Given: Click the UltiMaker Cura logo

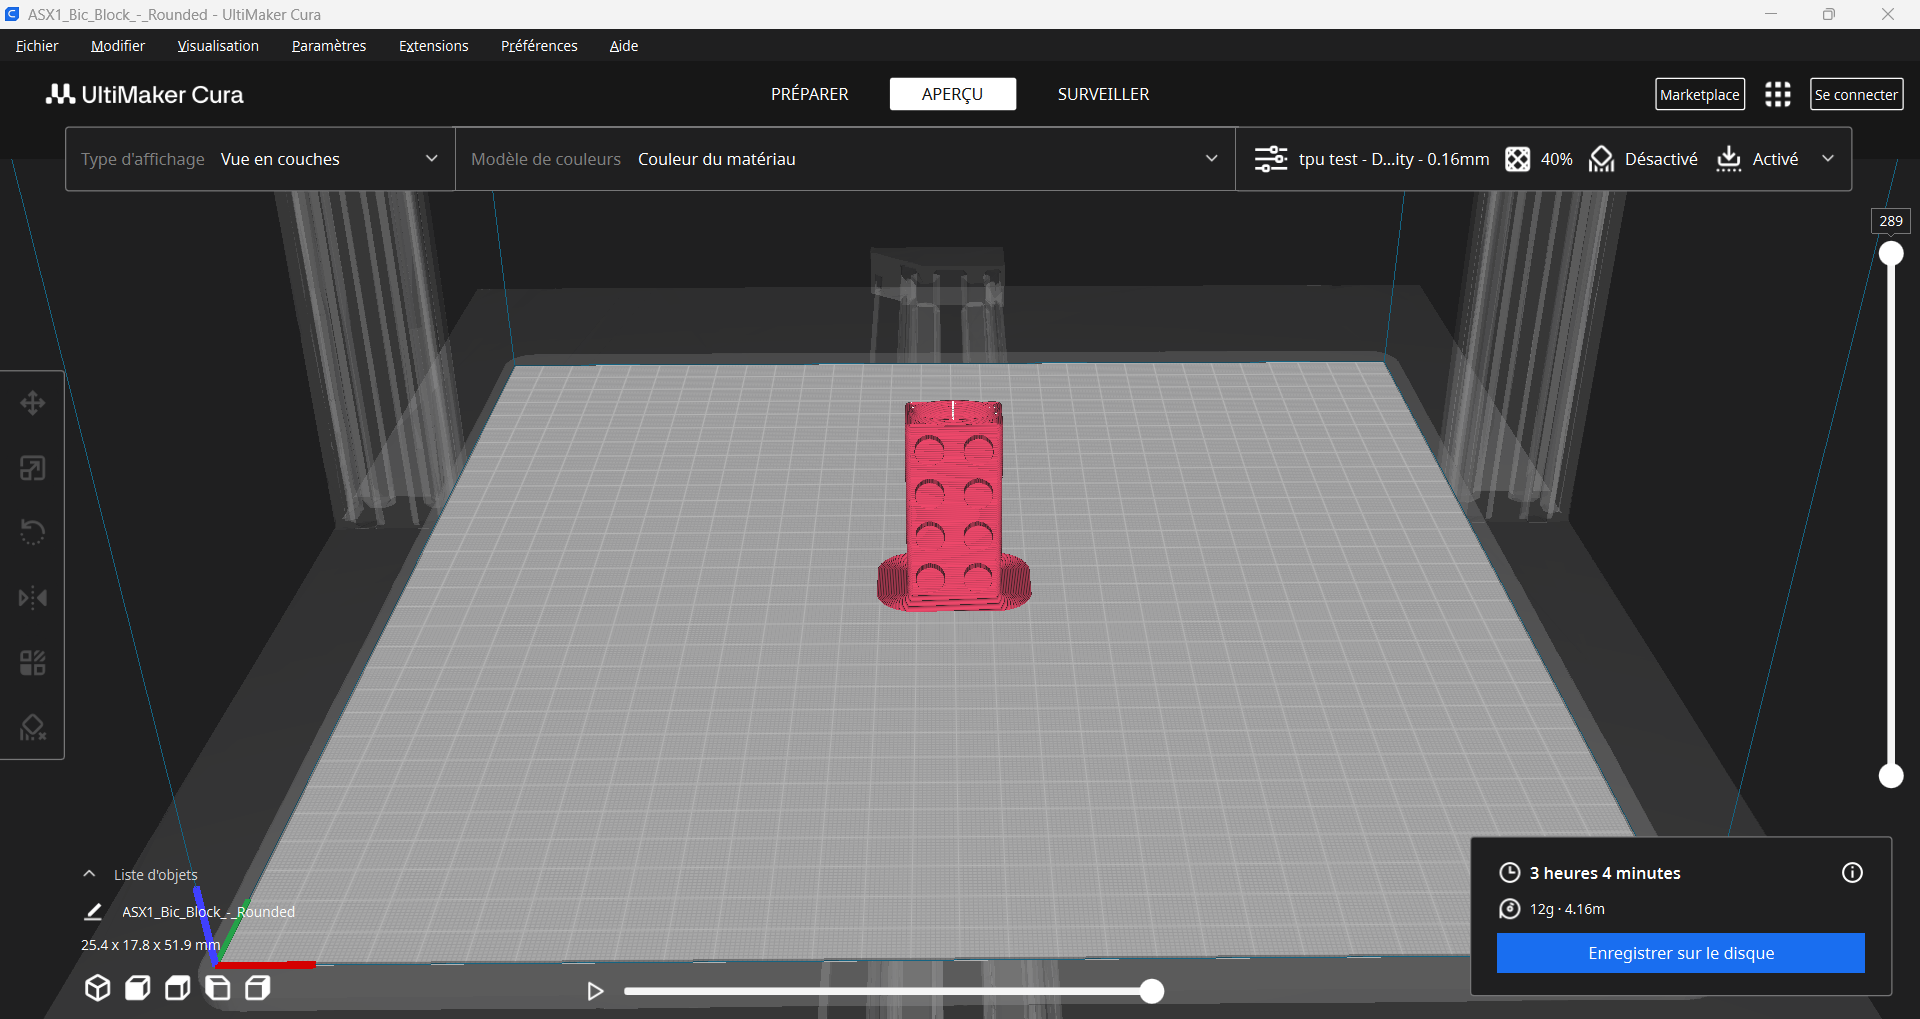Looking at the screenshot, I should (x=145, y=94).
